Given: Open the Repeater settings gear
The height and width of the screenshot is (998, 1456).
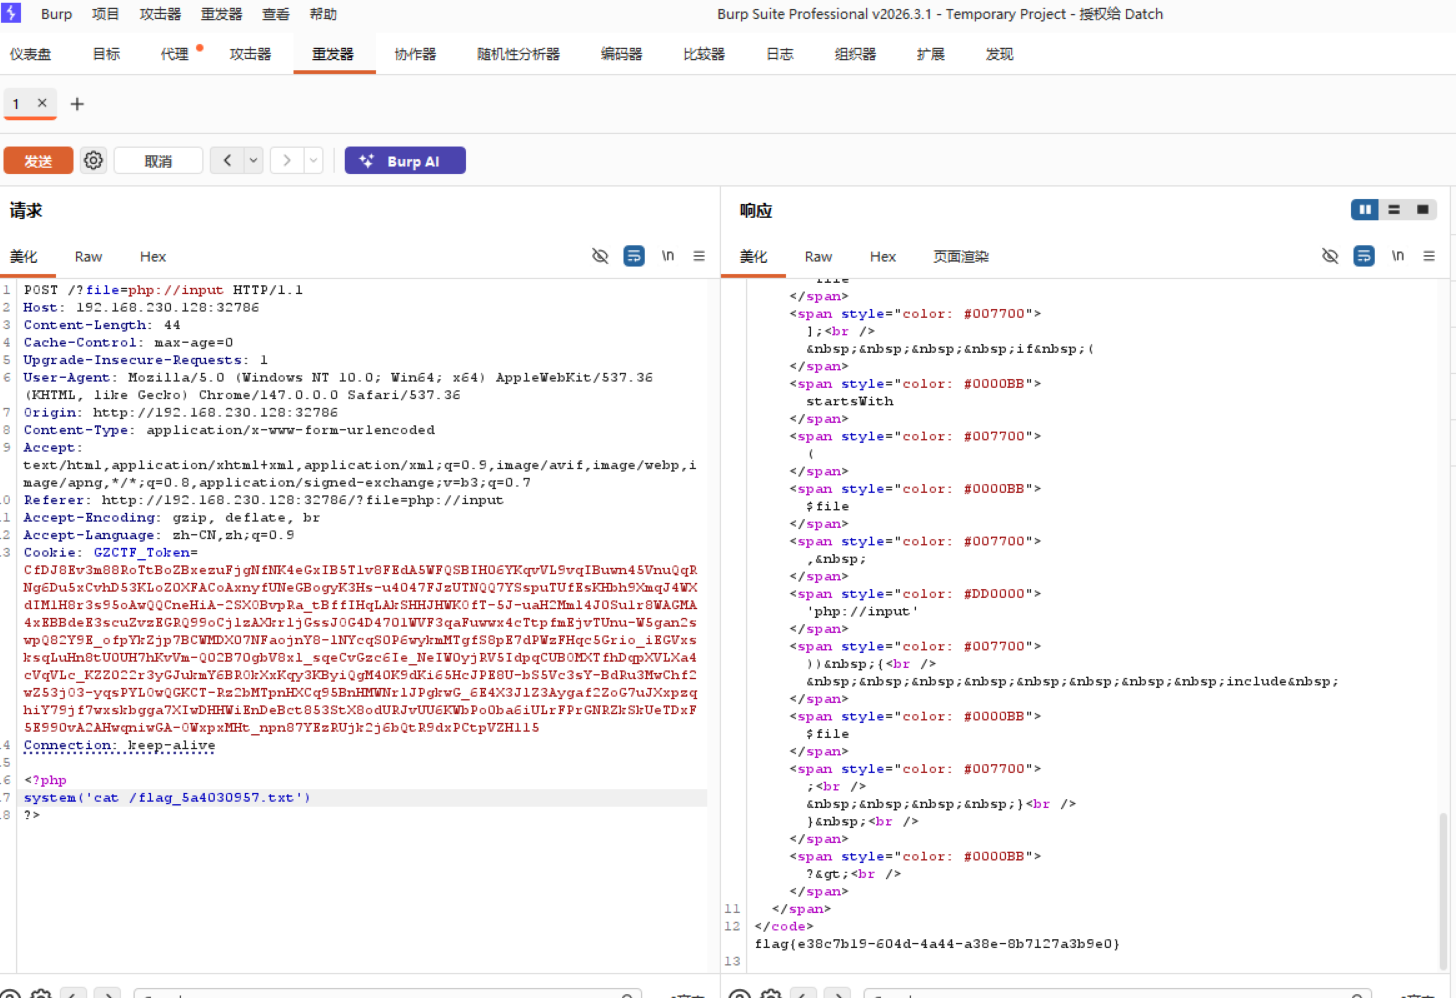Looking at the screenshot, I should click(x=94, y=160).
